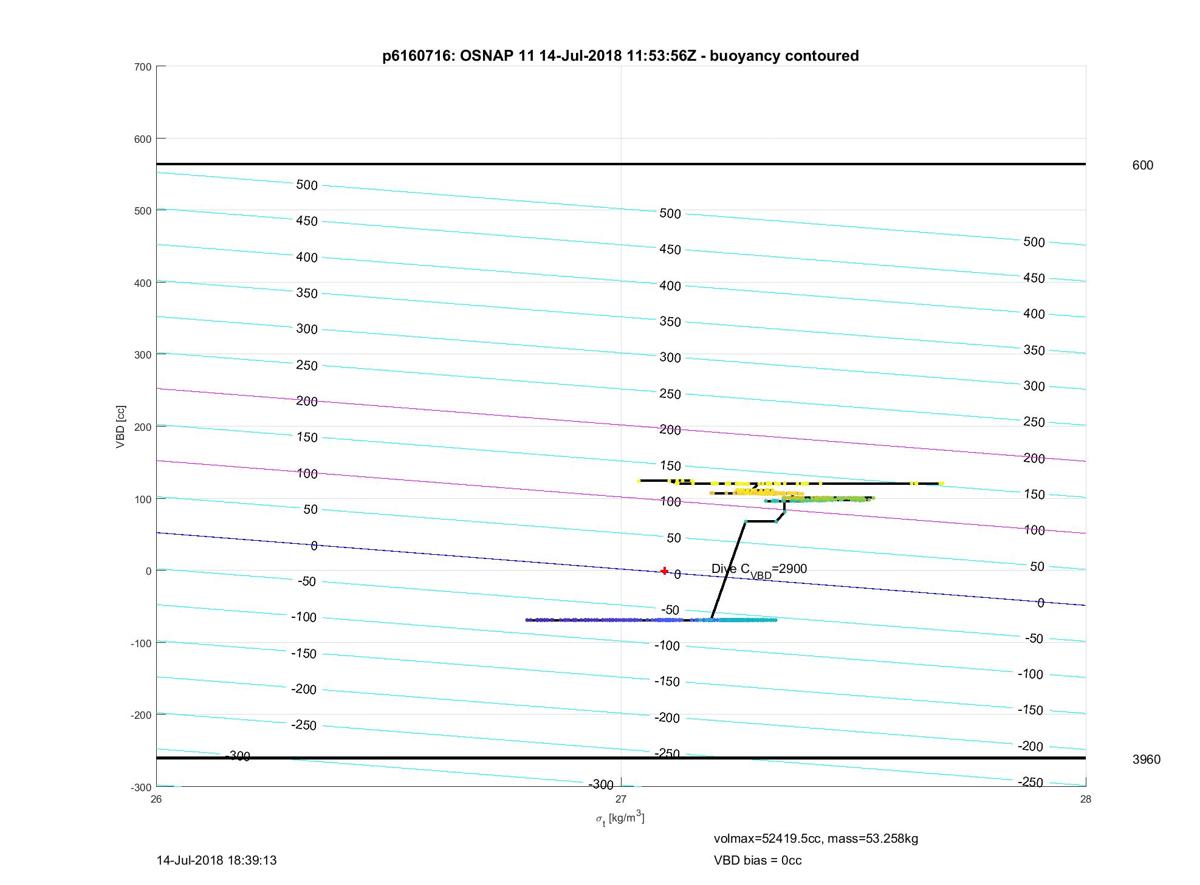1200x885 pixels.
Task: Click the '3960' label right of plot
Action: click(x=1146, y=759)
